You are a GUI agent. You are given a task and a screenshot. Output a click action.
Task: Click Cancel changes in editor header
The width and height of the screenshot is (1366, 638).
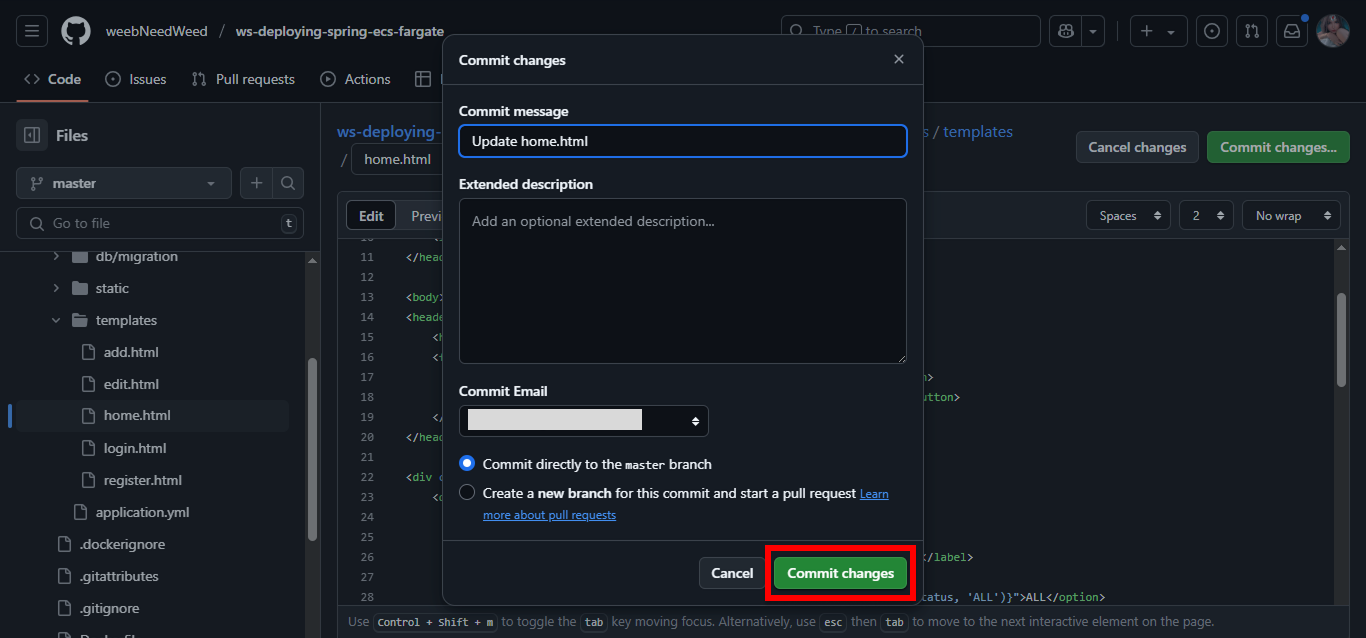(1137, 147)
